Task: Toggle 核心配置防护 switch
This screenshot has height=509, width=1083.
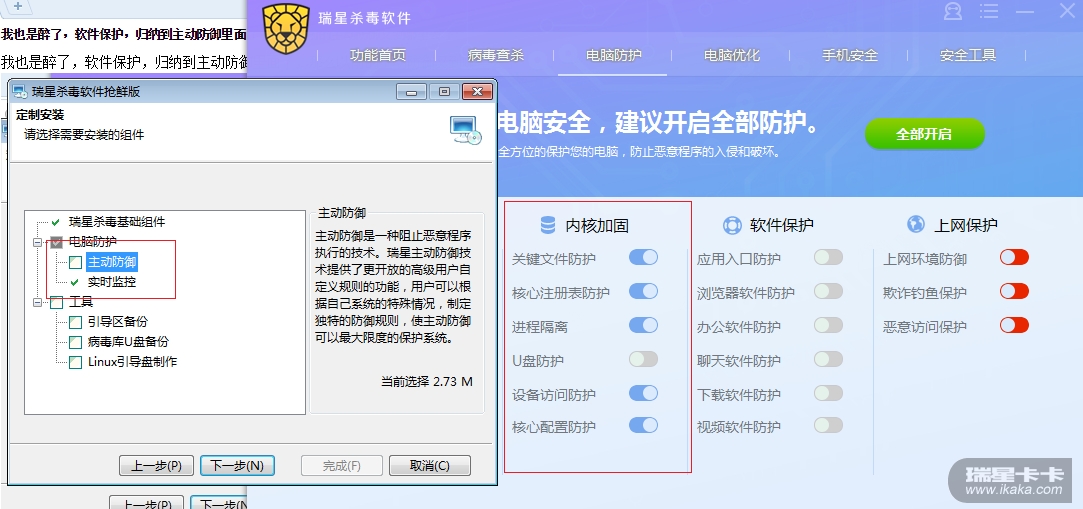Action: (x=643, y=425)
